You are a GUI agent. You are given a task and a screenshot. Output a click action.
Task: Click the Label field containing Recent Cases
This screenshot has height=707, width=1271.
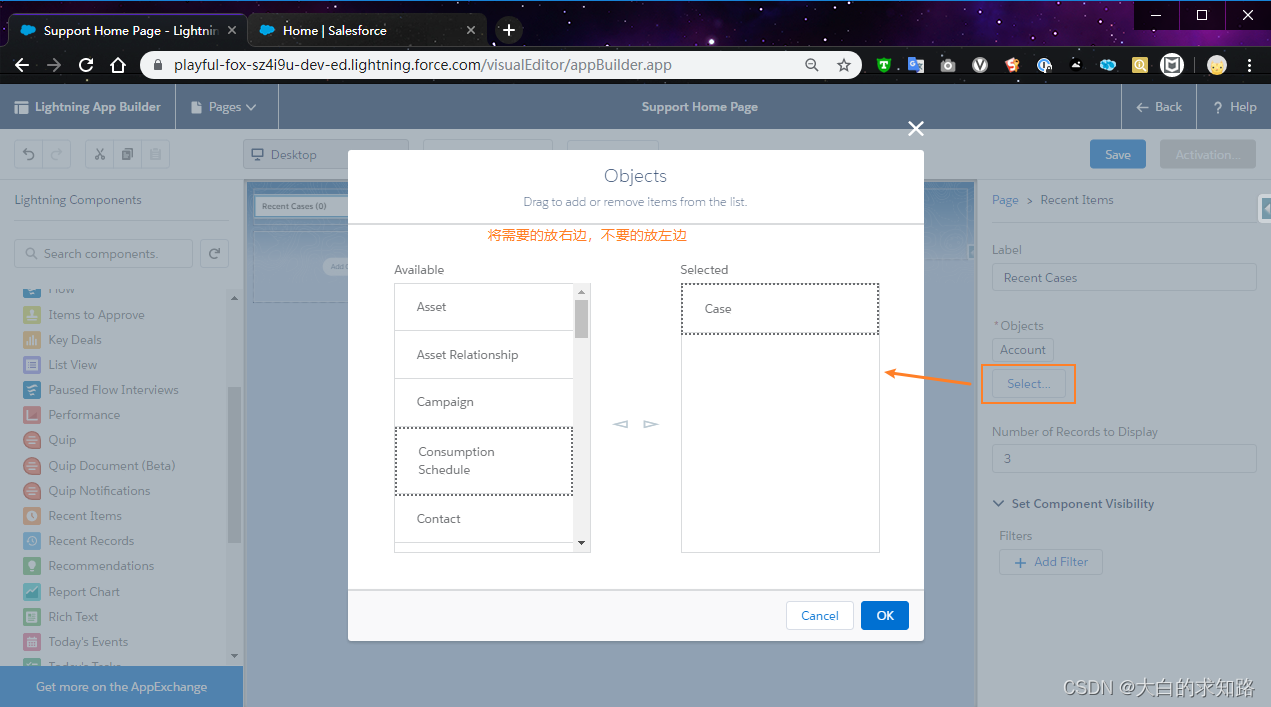[x=1124, y=277]
